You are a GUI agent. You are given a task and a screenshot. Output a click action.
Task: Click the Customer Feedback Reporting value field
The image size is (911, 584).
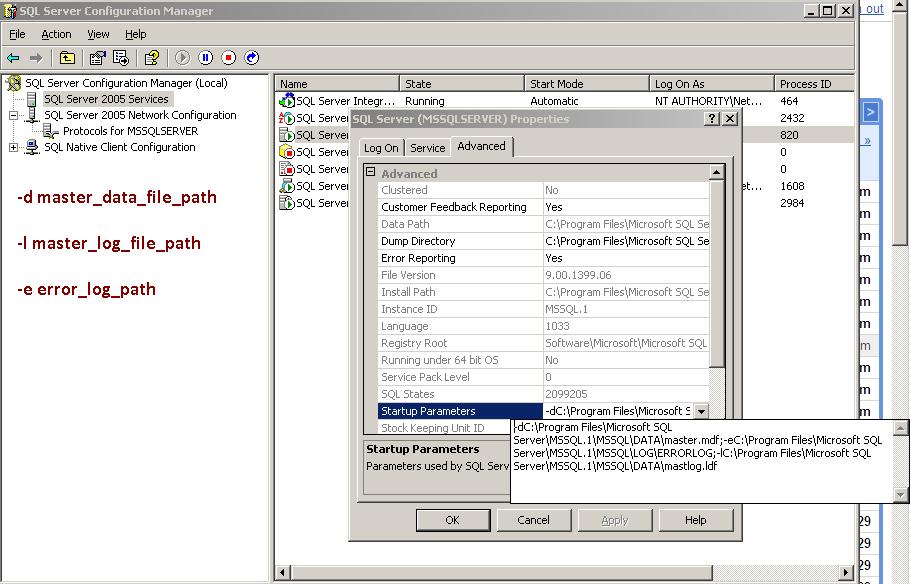(625, 207)
